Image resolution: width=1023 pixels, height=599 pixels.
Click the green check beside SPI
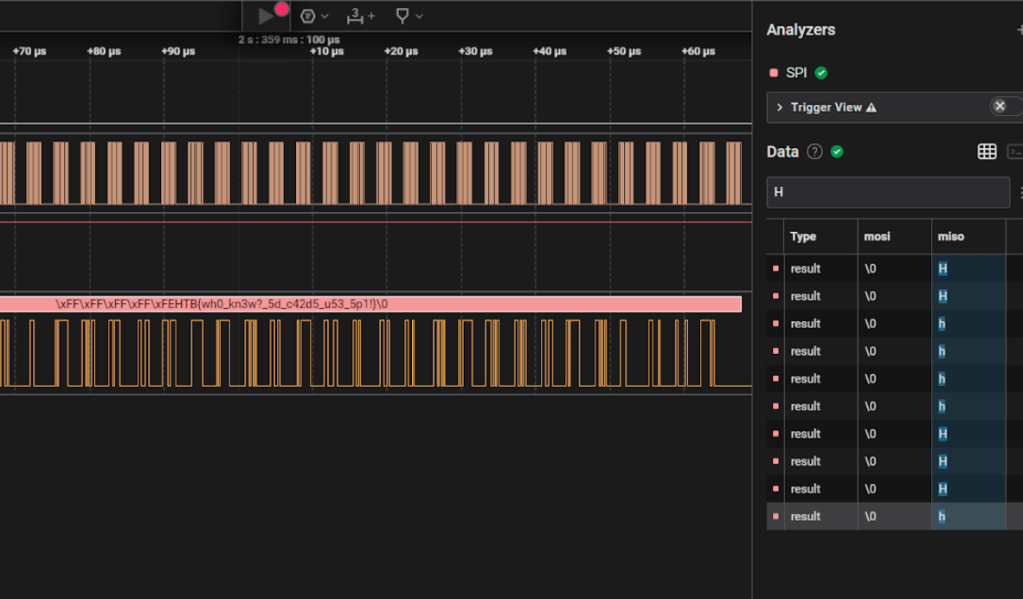[x=821, y=73]
